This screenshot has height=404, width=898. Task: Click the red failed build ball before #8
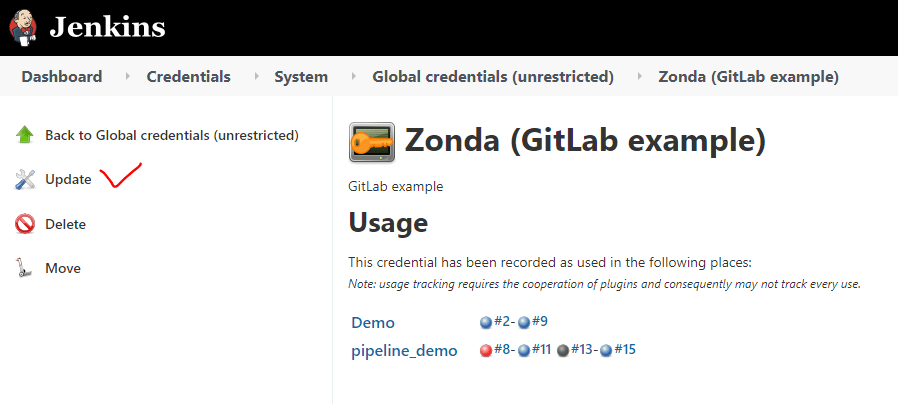486,351
